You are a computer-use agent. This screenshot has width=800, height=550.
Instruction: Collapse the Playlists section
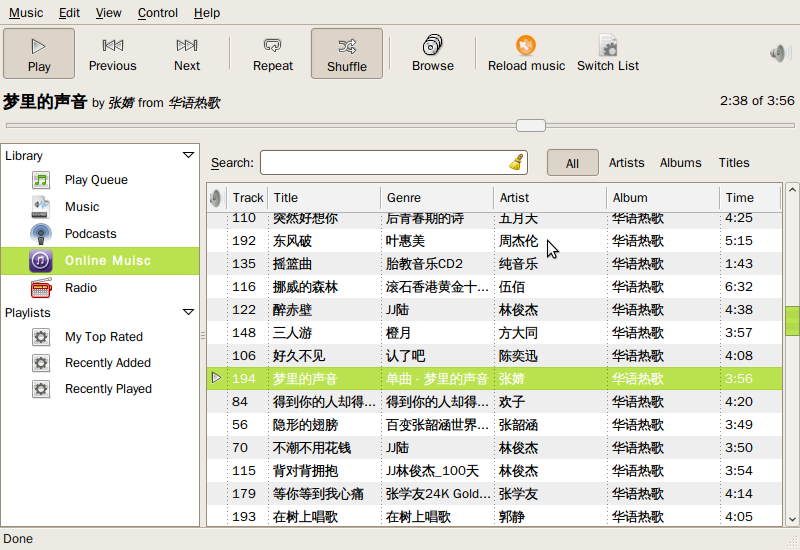188,312
